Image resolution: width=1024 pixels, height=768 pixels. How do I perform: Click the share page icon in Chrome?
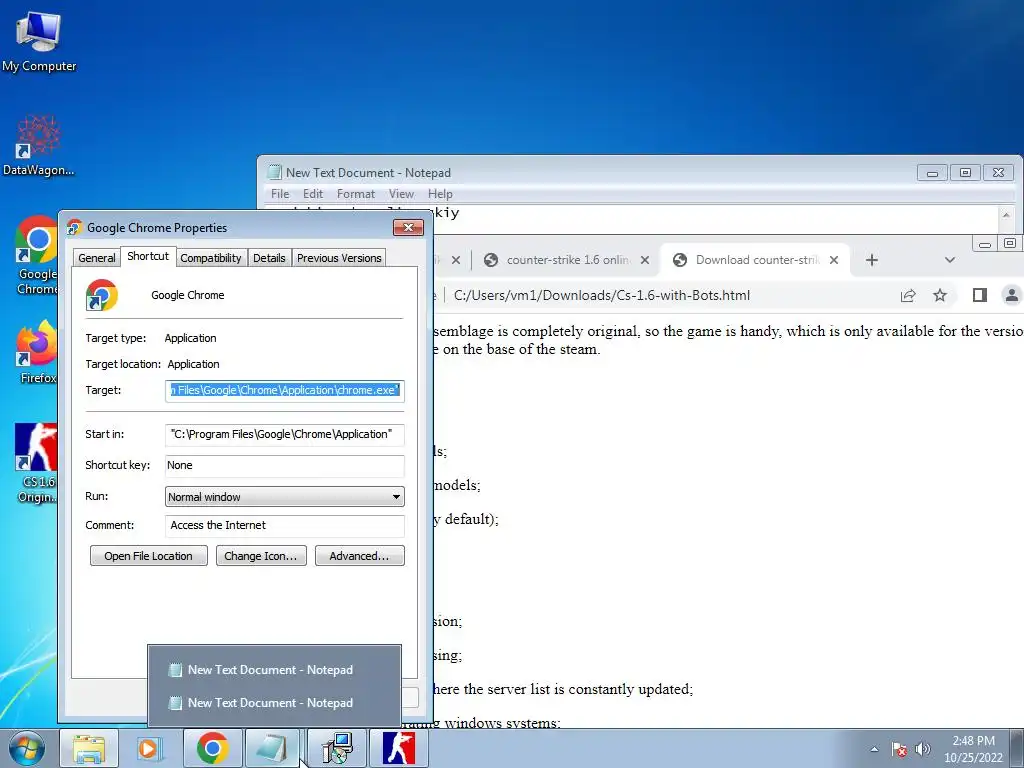908,295
